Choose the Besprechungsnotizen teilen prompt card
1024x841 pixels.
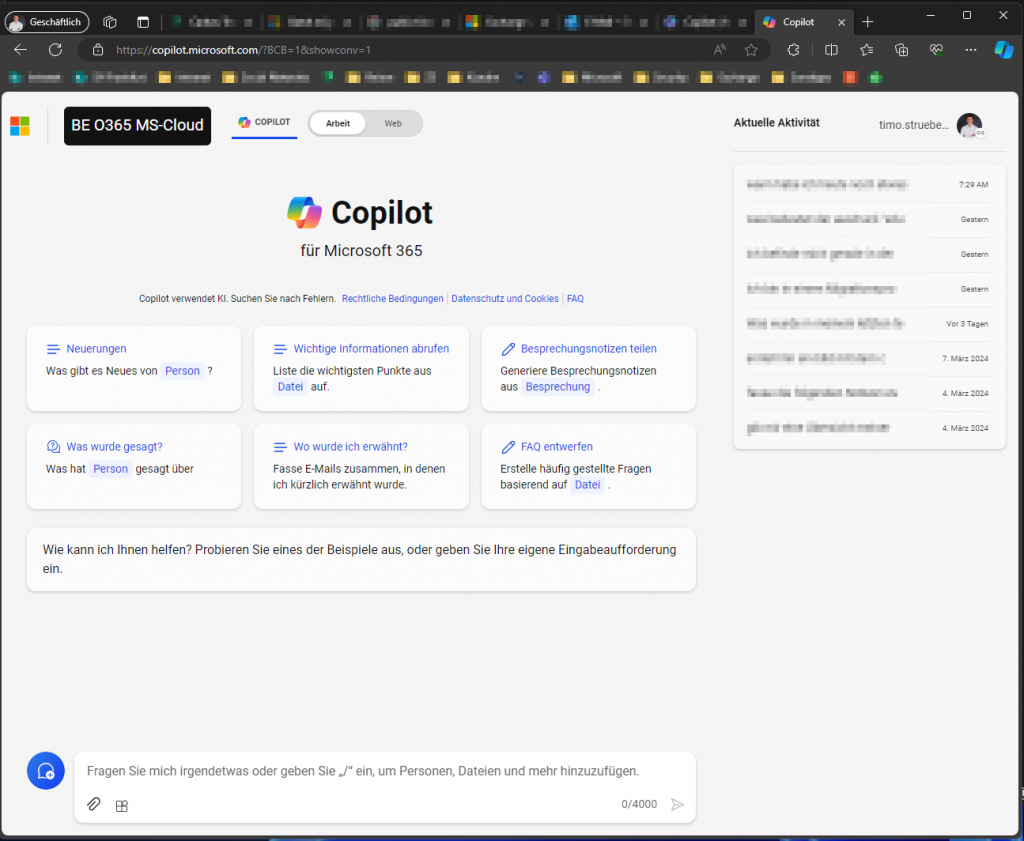[x=588, y=367]
